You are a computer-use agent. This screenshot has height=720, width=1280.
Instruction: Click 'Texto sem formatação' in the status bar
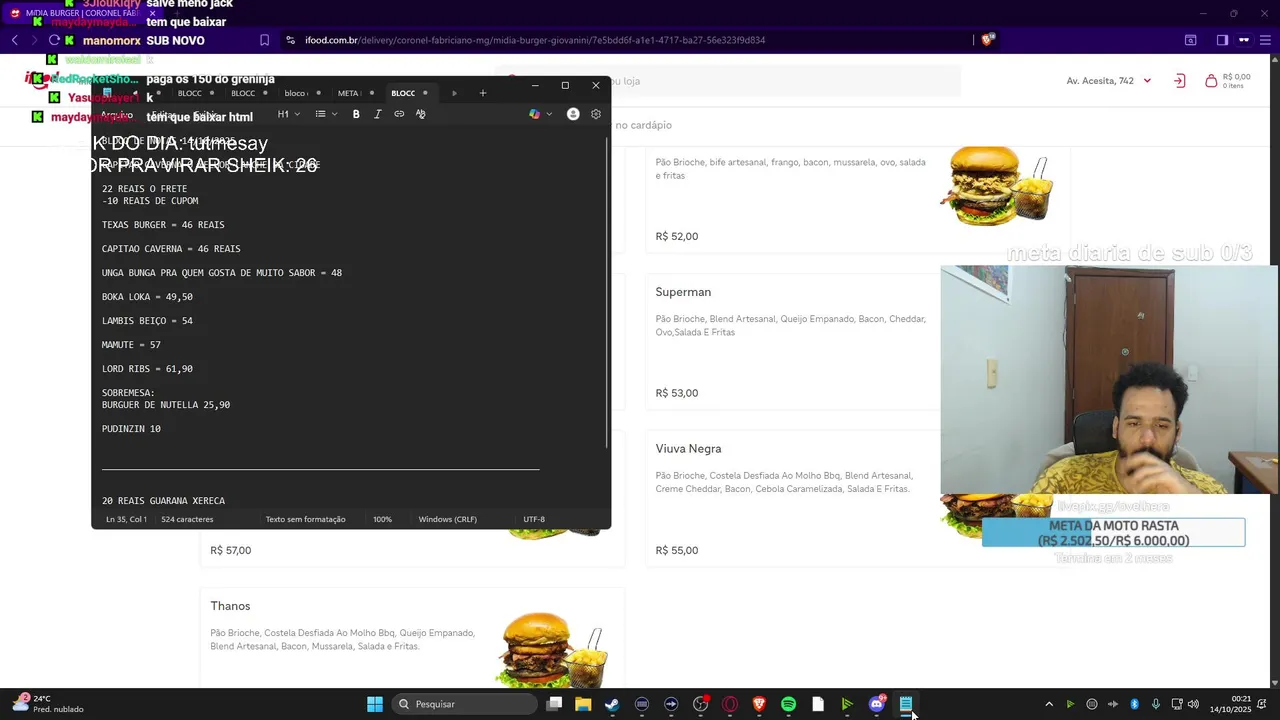(x=305, y=519)
